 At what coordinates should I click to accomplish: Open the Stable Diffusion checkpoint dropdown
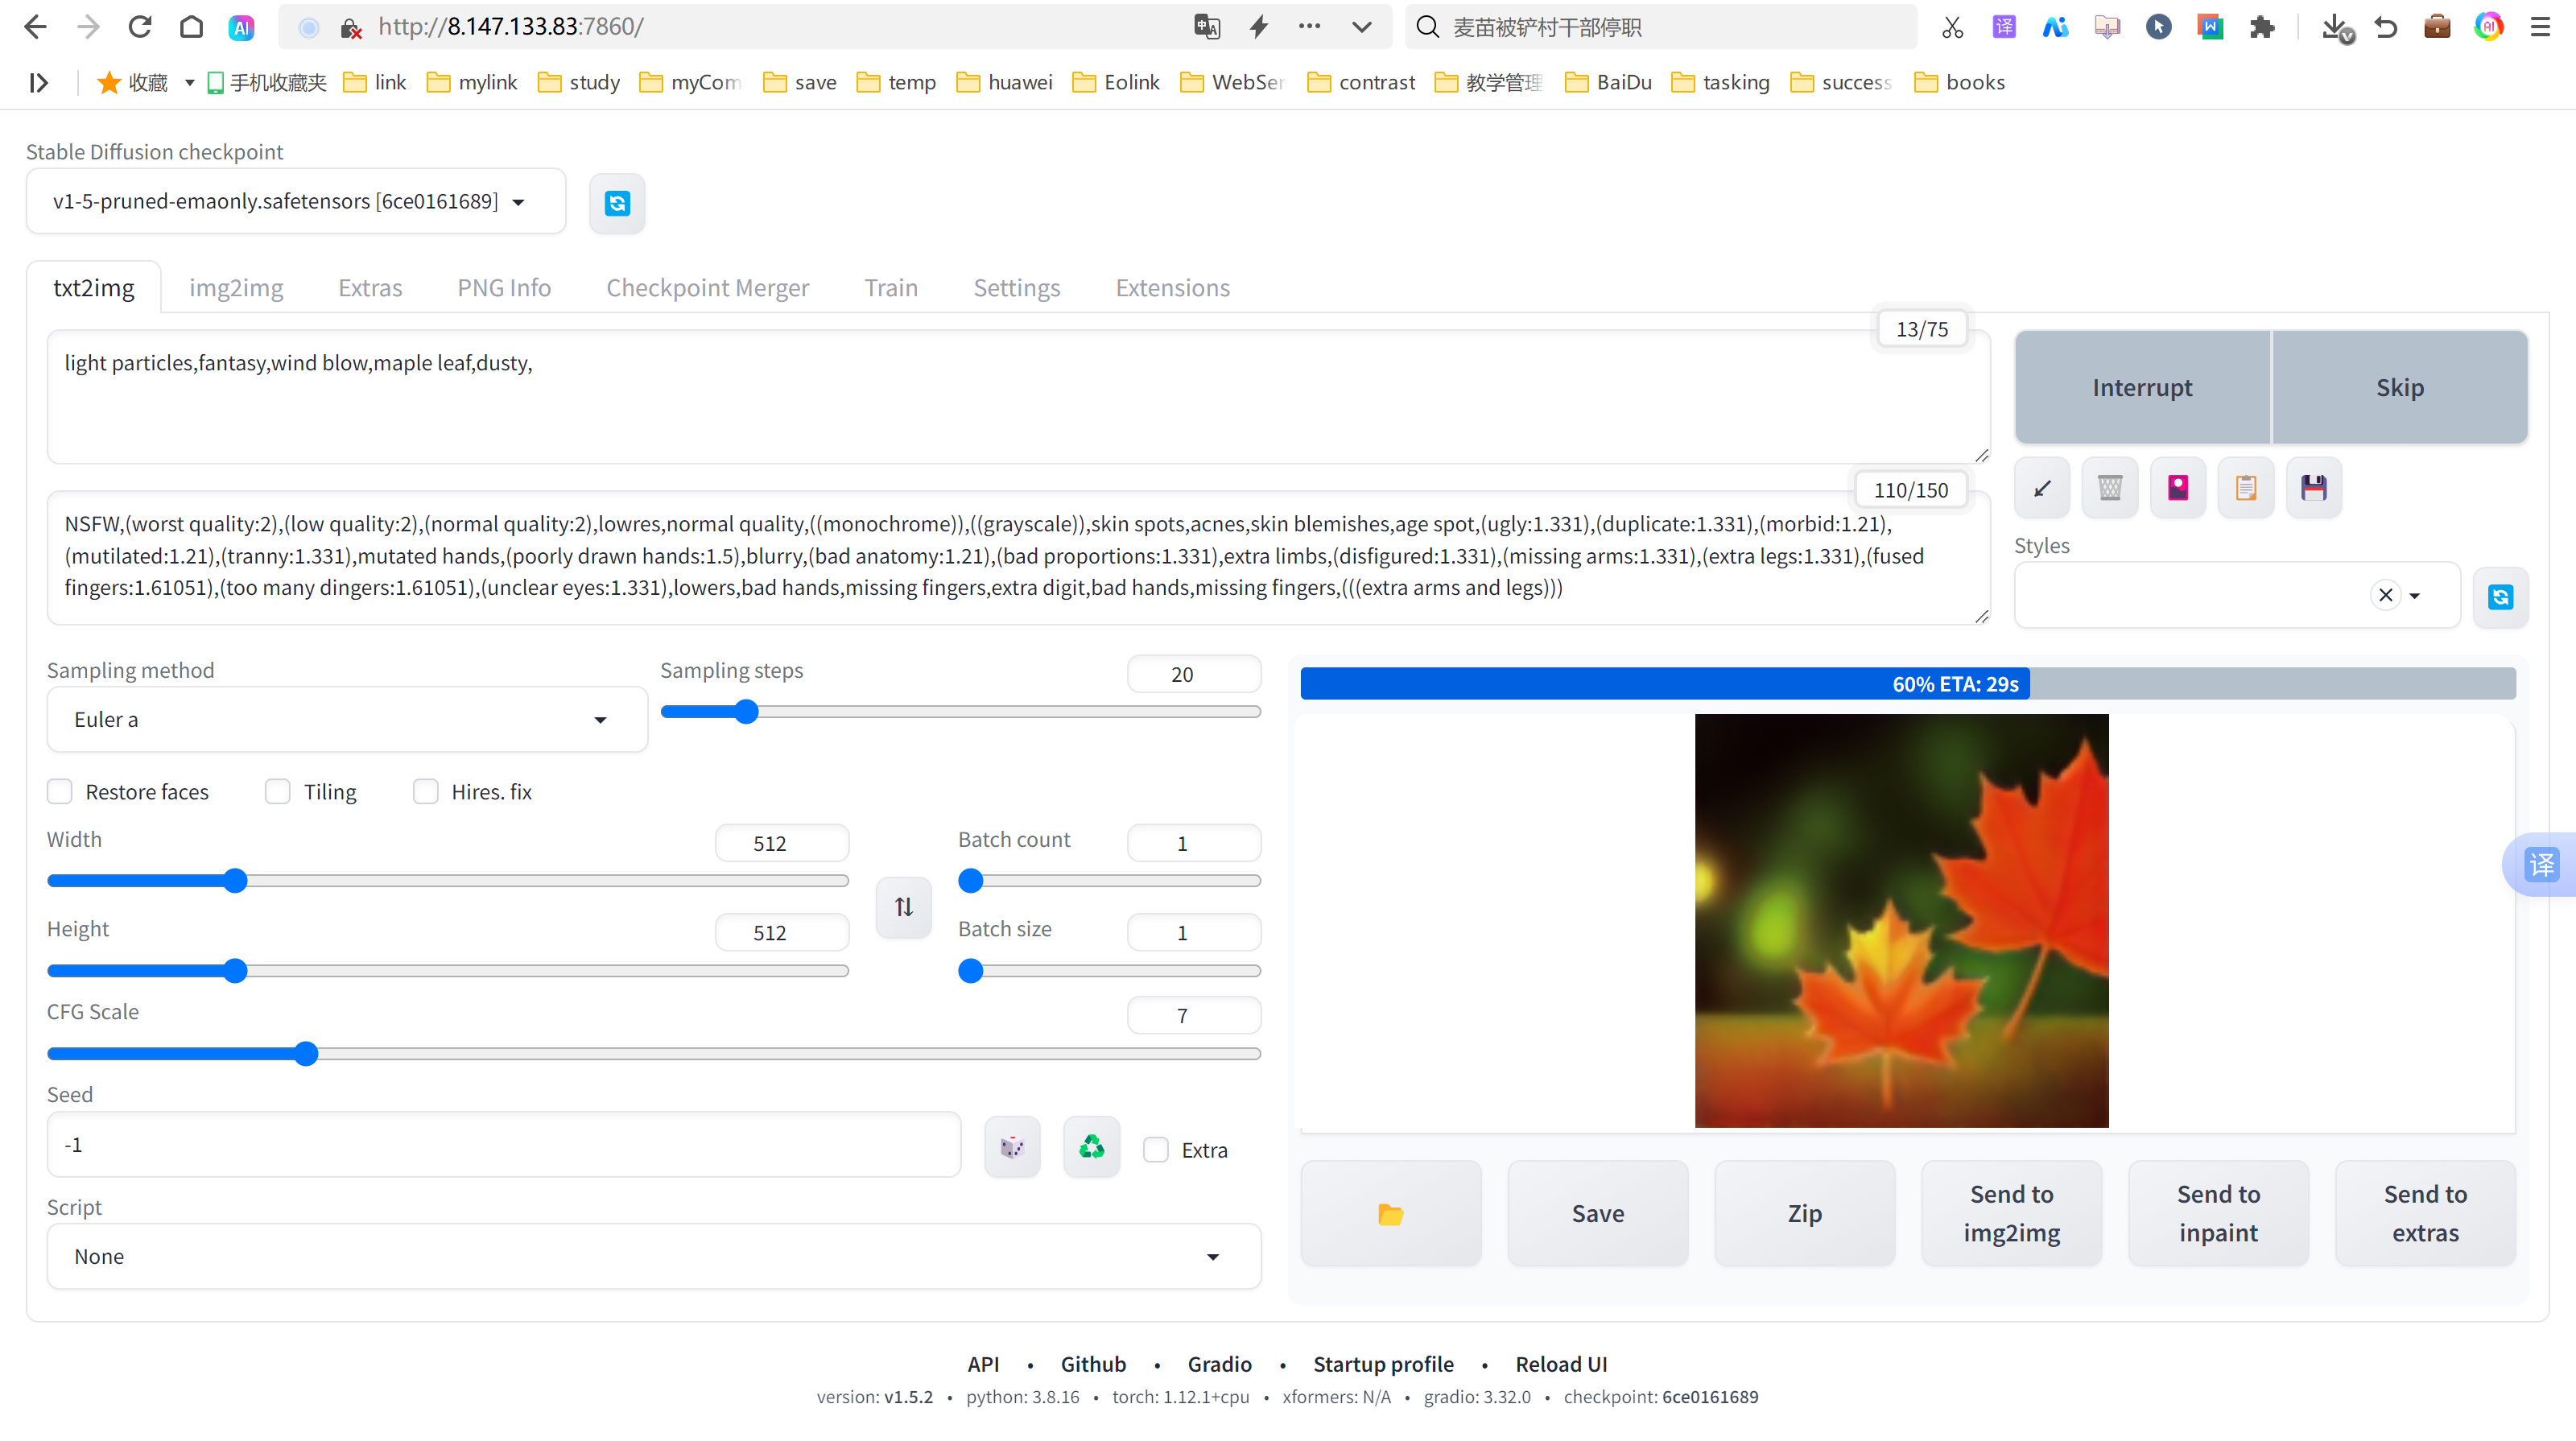296,202
